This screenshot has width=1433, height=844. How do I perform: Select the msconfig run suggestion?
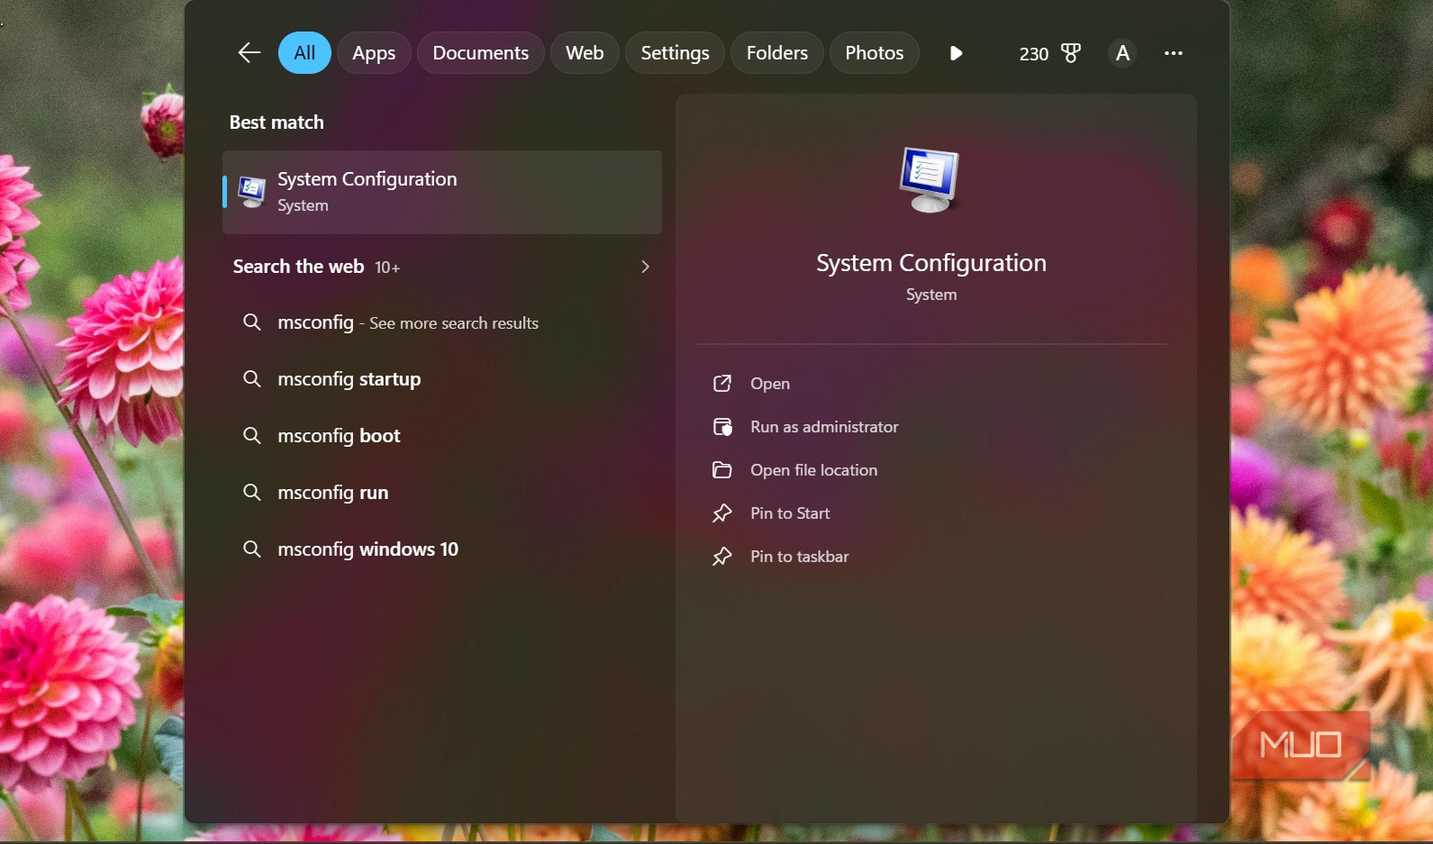(x=442, y=493)
